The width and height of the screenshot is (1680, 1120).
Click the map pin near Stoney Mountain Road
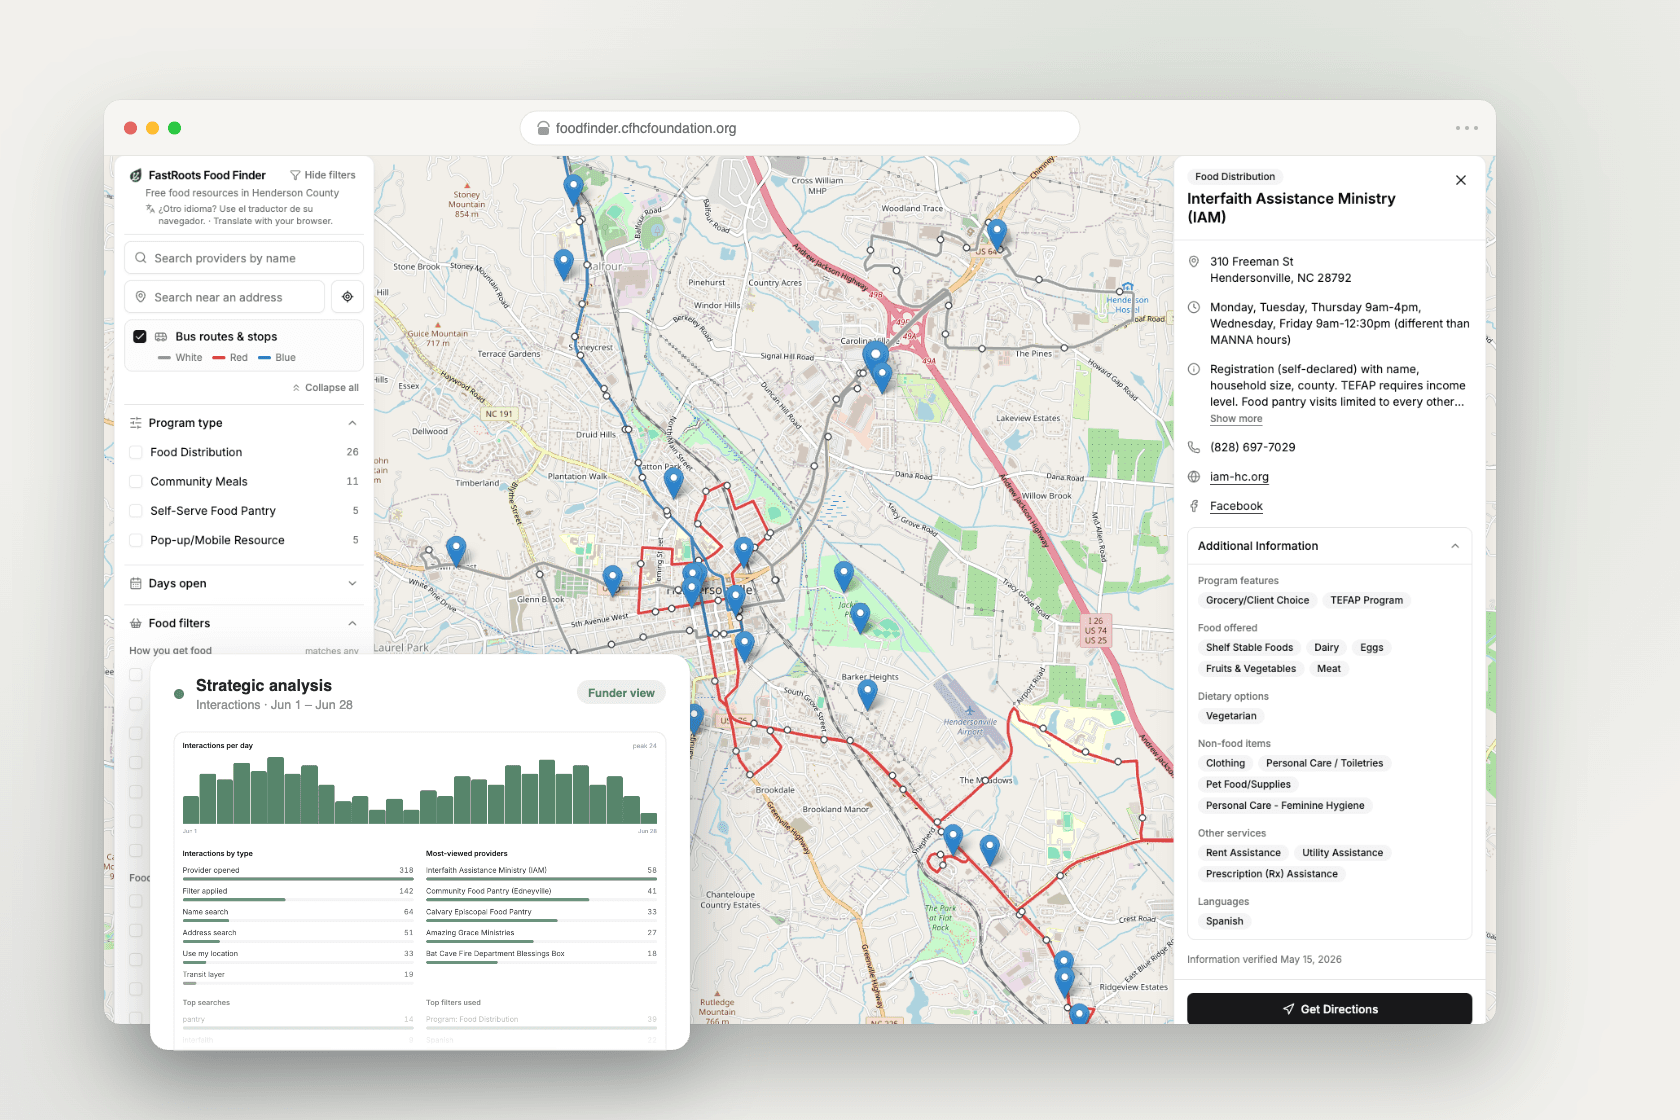pyautogui.click(x=564, y=263)
